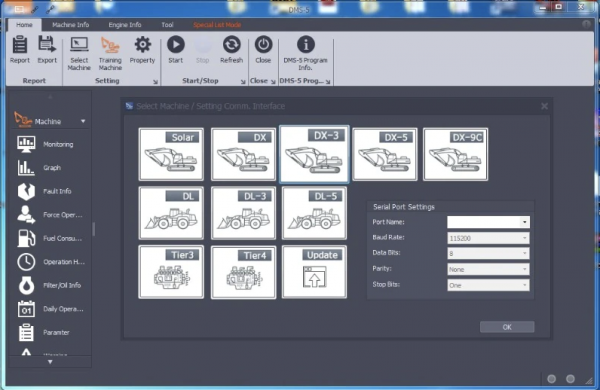Open Select Machine in Setting group
The height and width of the screenshot is (390, 600).
(79, 54)
